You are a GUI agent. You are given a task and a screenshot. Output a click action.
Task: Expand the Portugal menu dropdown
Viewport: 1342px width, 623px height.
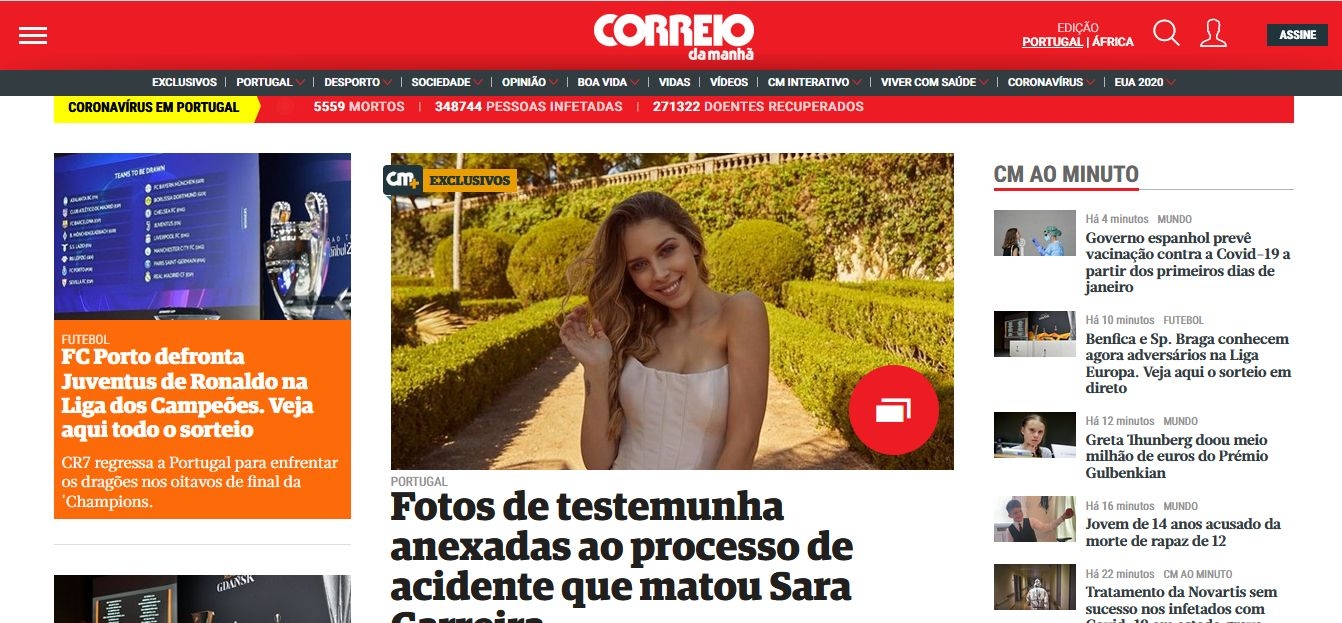299,83
